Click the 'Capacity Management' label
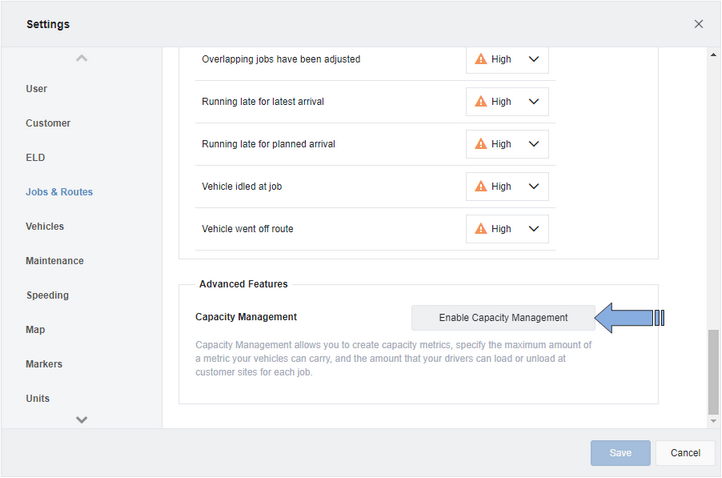 tap(246, 317)
